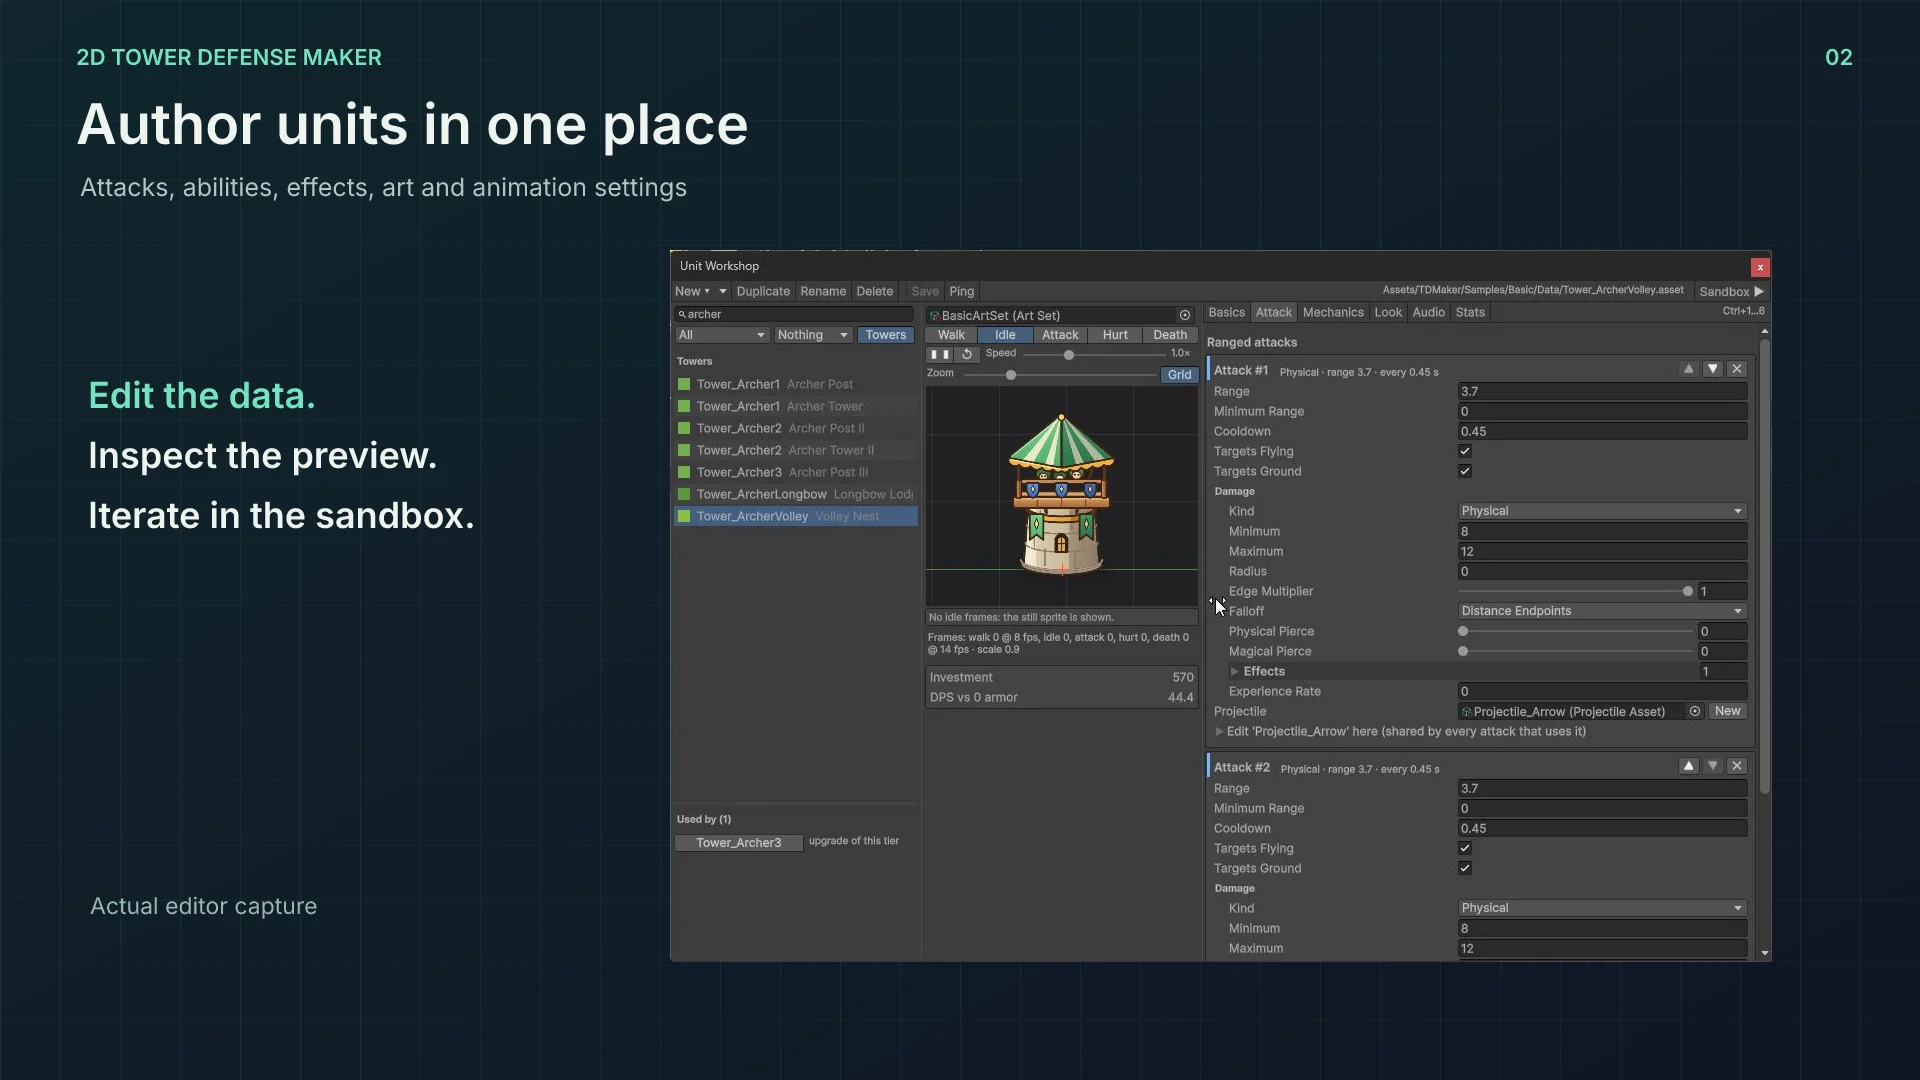Viewport: 1920px width, 1080px height.
Task: Open the New menu button
Action: click(x=692, y=292)
